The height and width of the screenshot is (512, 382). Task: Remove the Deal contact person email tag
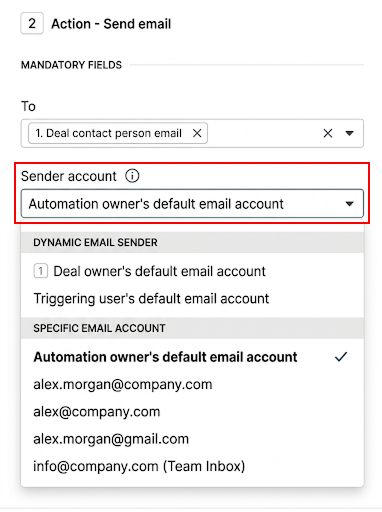click(197, 133)
